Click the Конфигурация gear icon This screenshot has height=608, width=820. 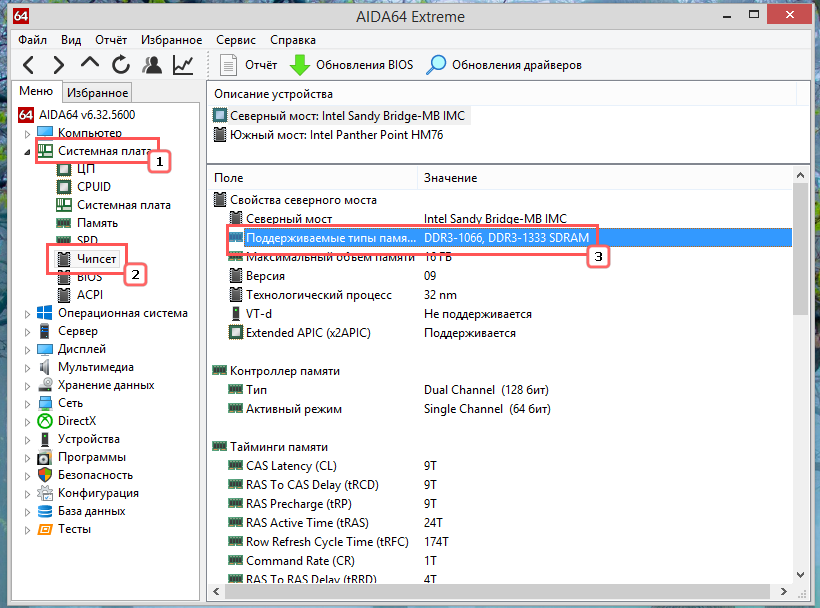pyautogui.click(x=45, y=493)
